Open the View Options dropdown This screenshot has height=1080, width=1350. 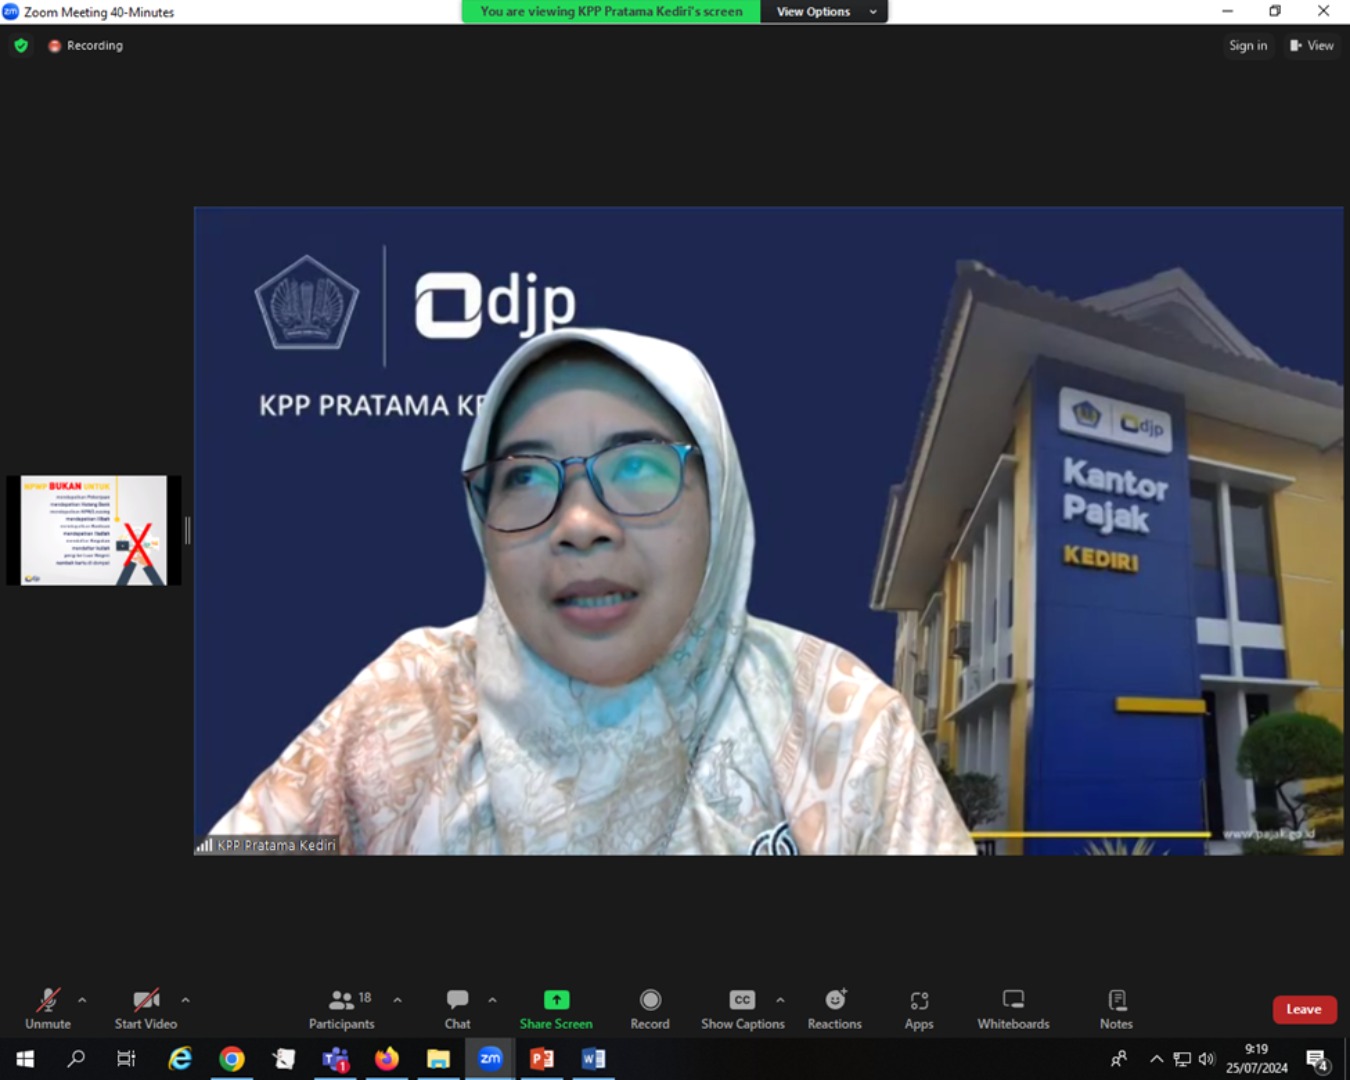pyautogui.click(x=824, y=12)
